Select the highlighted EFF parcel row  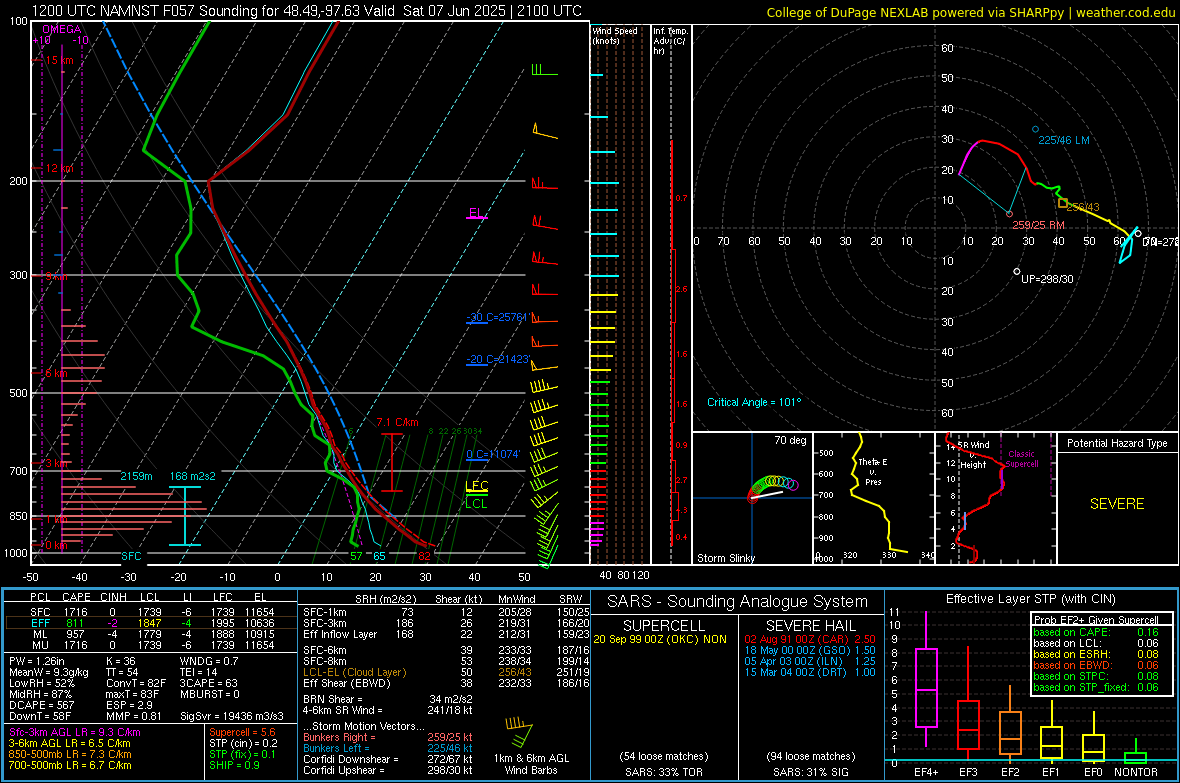[x=152, y=623]
